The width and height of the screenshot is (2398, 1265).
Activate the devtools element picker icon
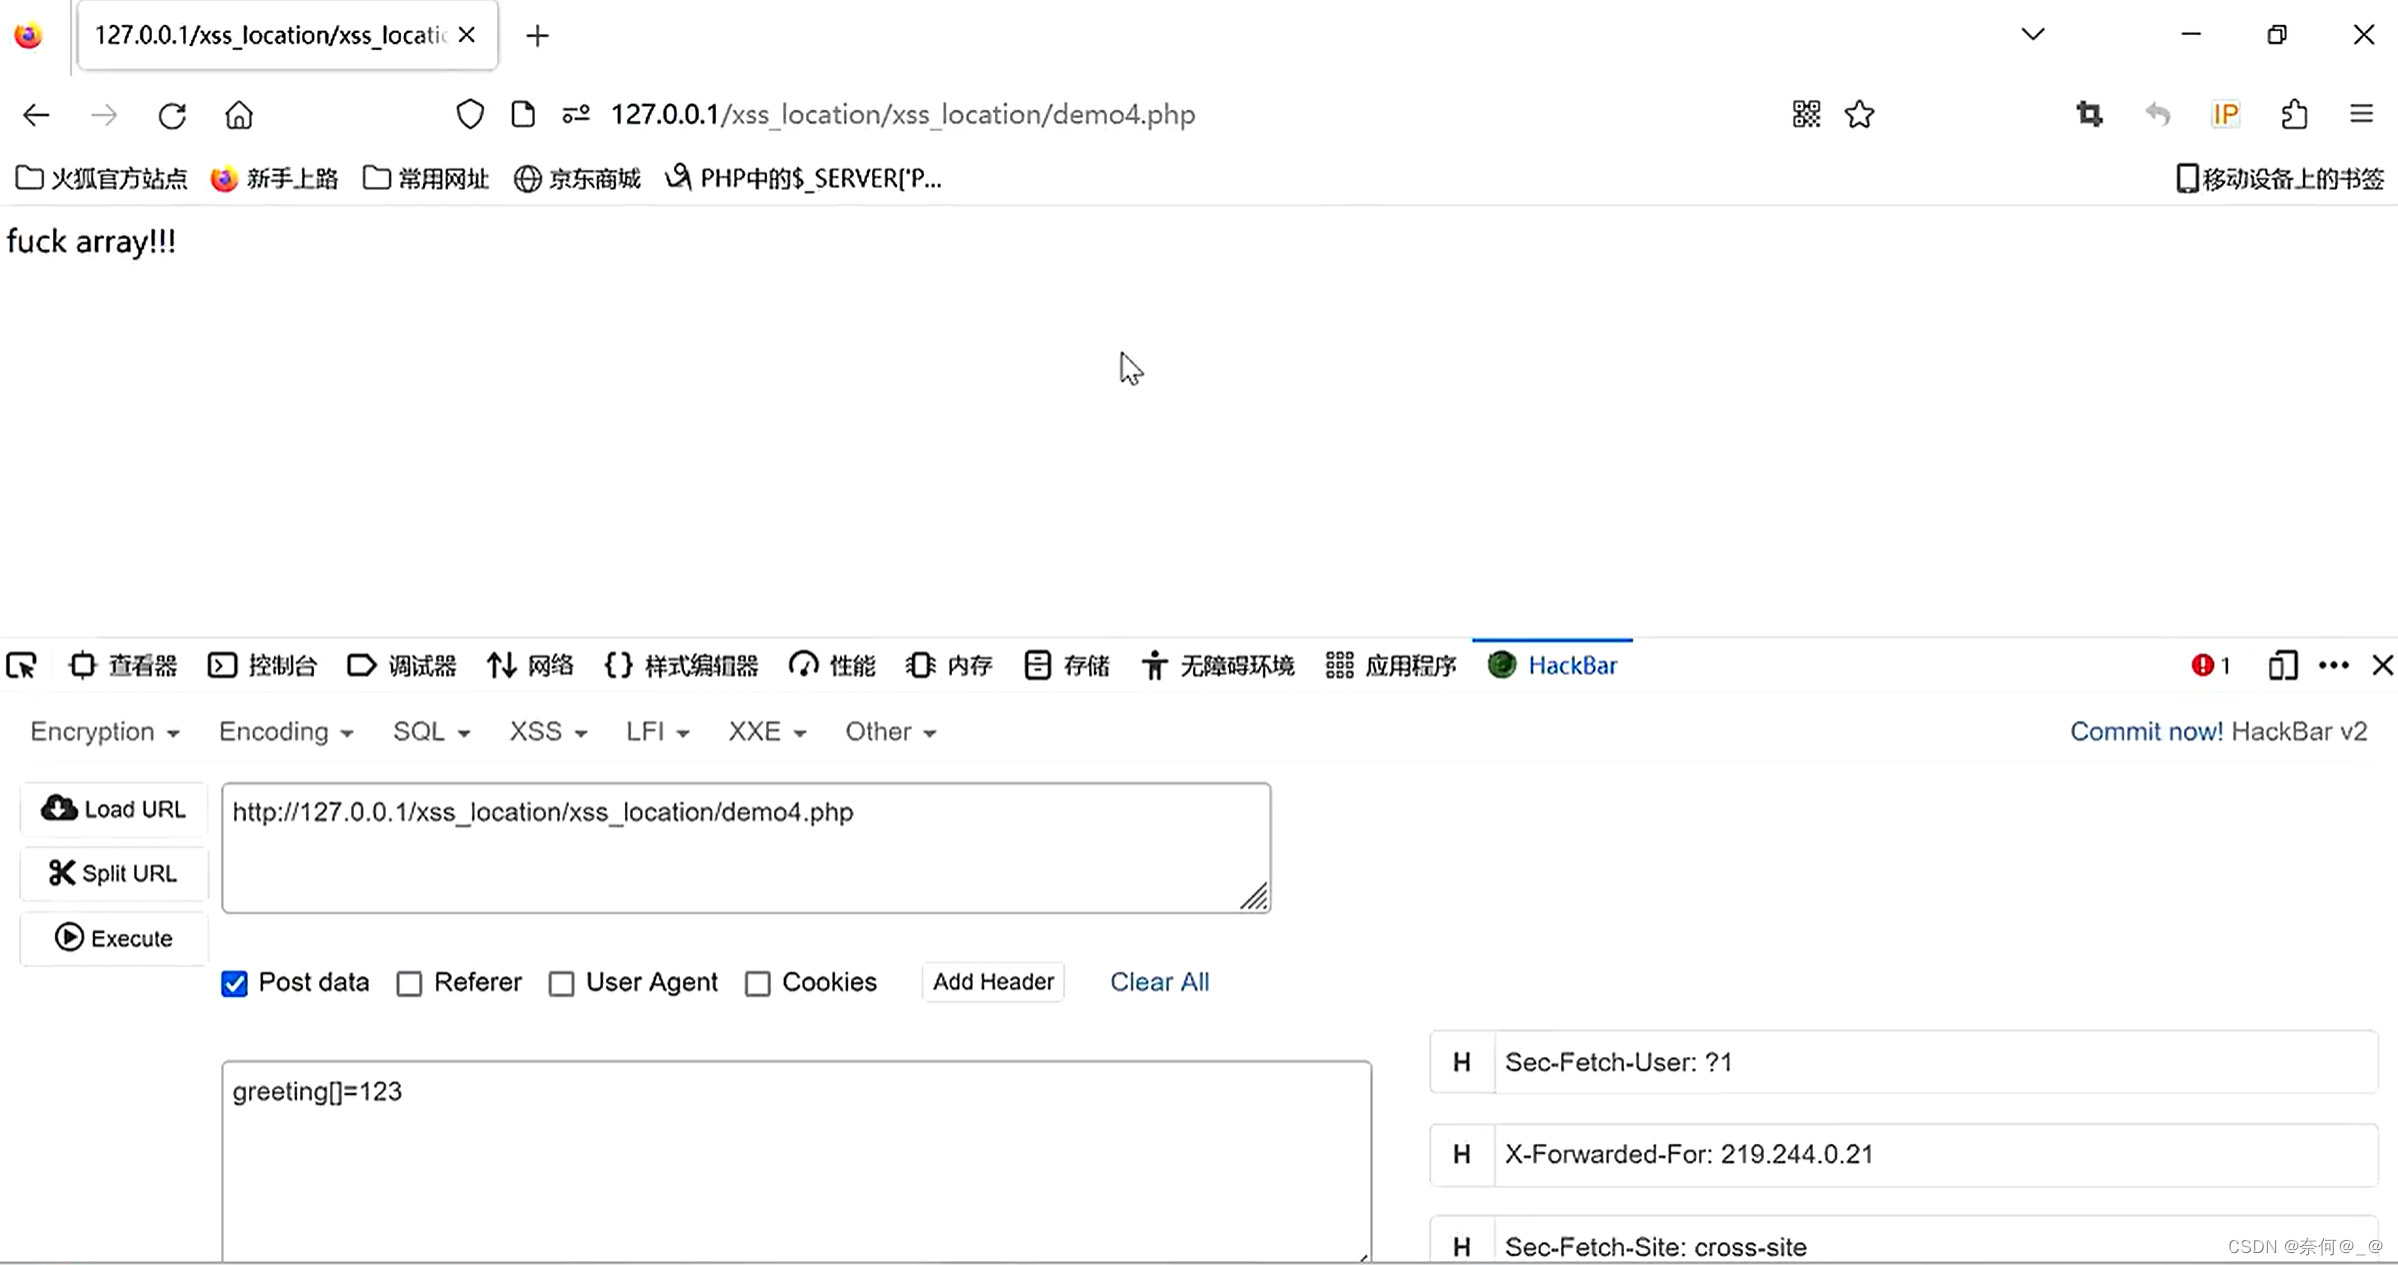click(x=22, y=666)
